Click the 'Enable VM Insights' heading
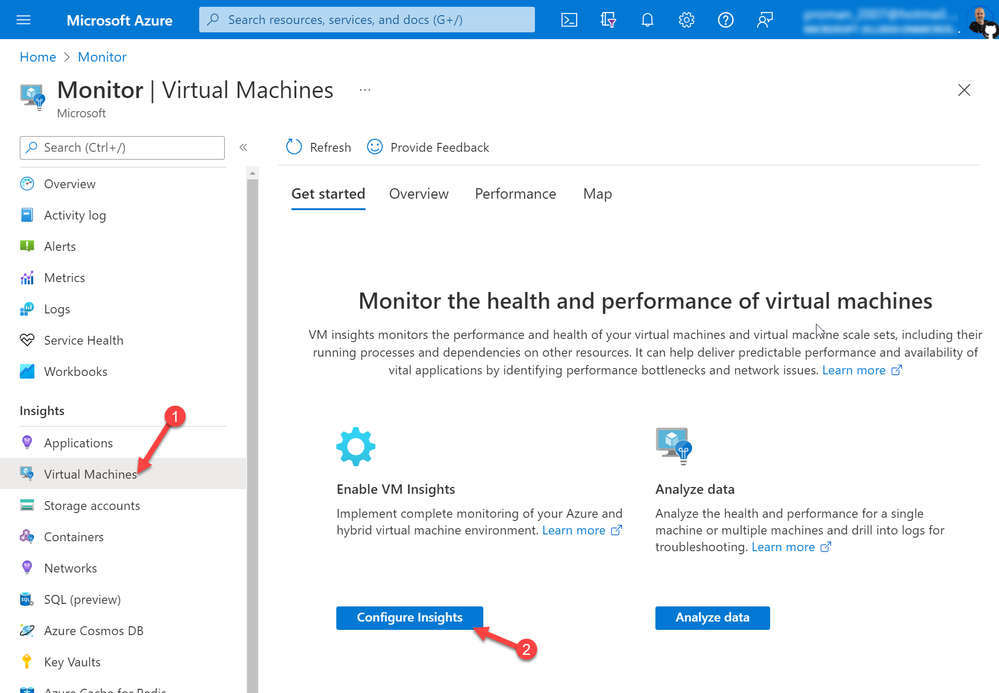 pos(396,489)
